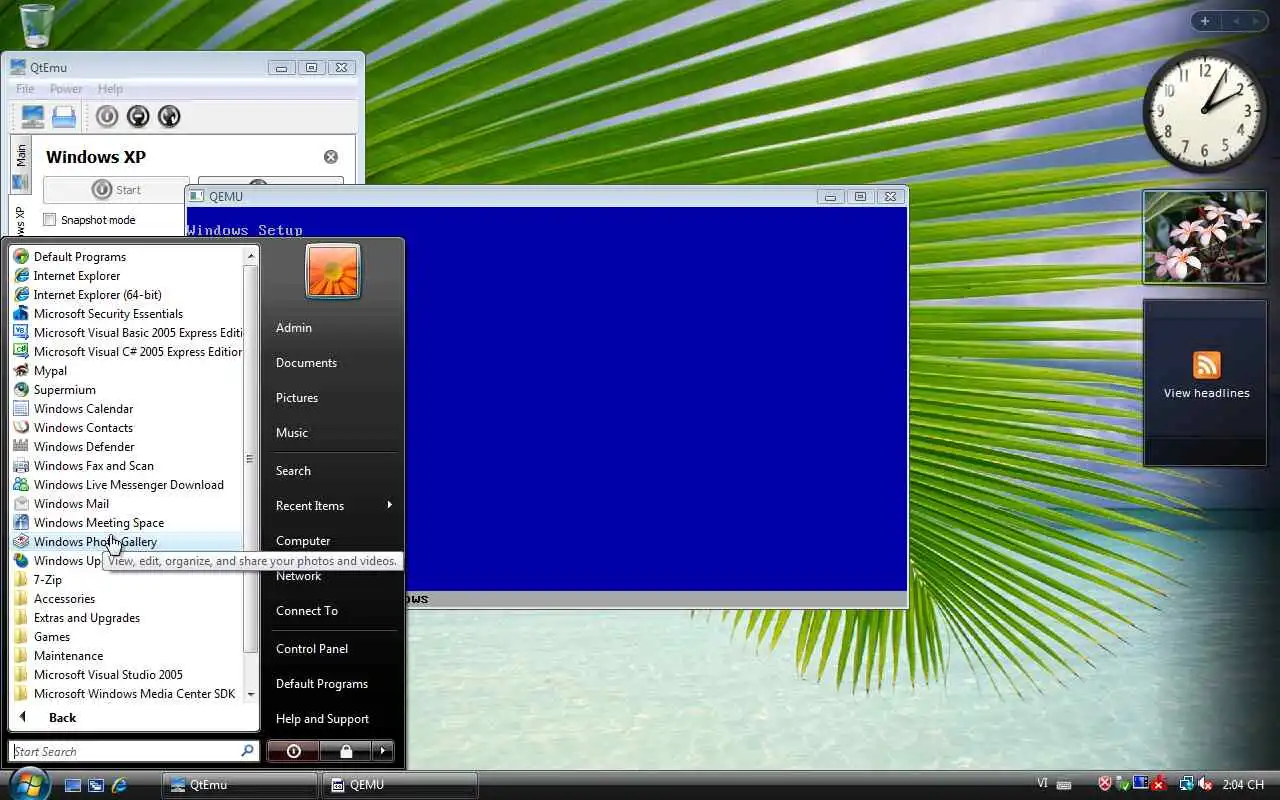1280x800 pixels.
Task: Close the Windows XP machine tab with the round X
Action: 331,157
